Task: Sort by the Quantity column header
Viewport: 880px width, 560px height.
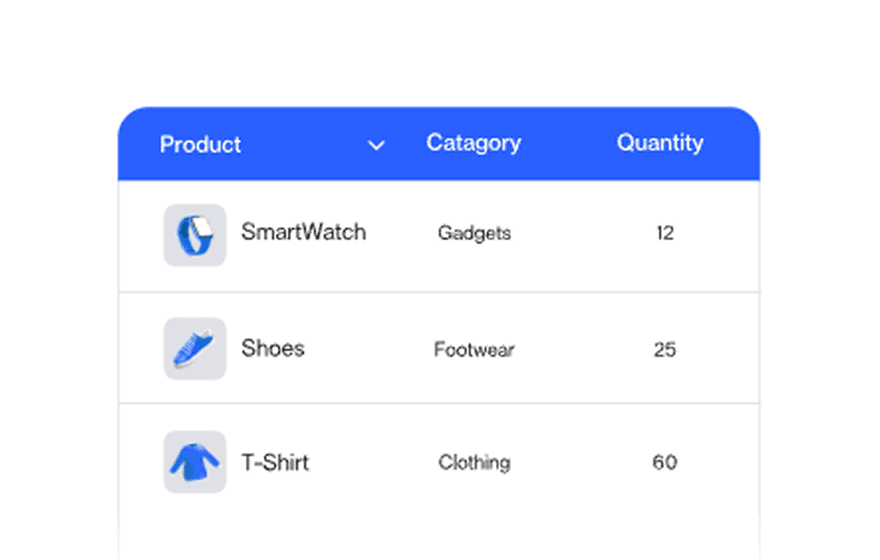Action: 660,143
